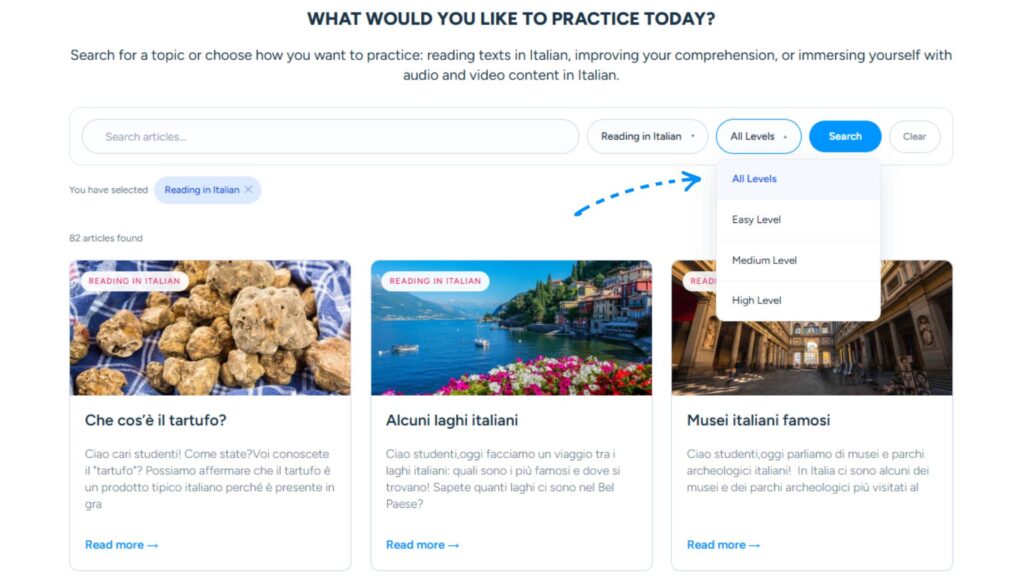Open article title Che cos'è il tartufo?
The width and height of the screenshot is (1024, 576).
click(x=155, y=421)
